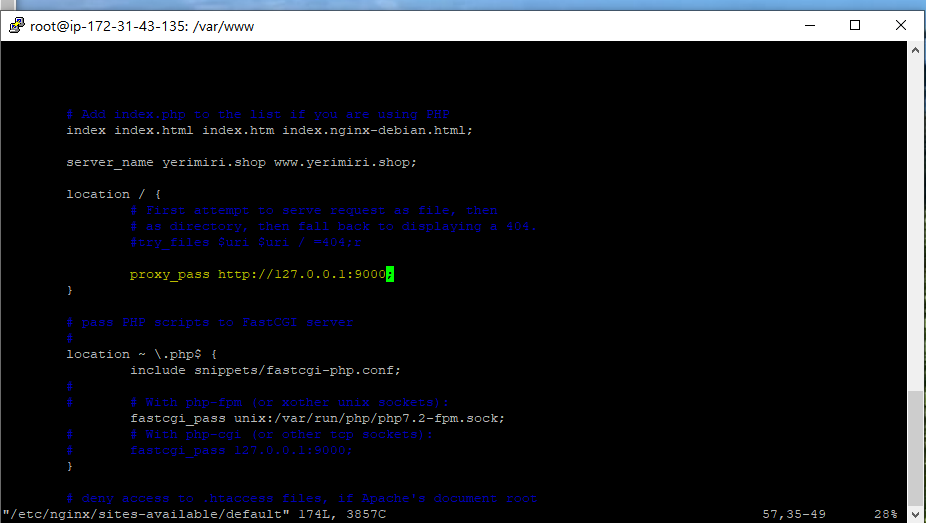Image resolution: width=926 pixels, height=523 pixels.
Task: Click the 'location / {' line
Action: coord(113,194)
